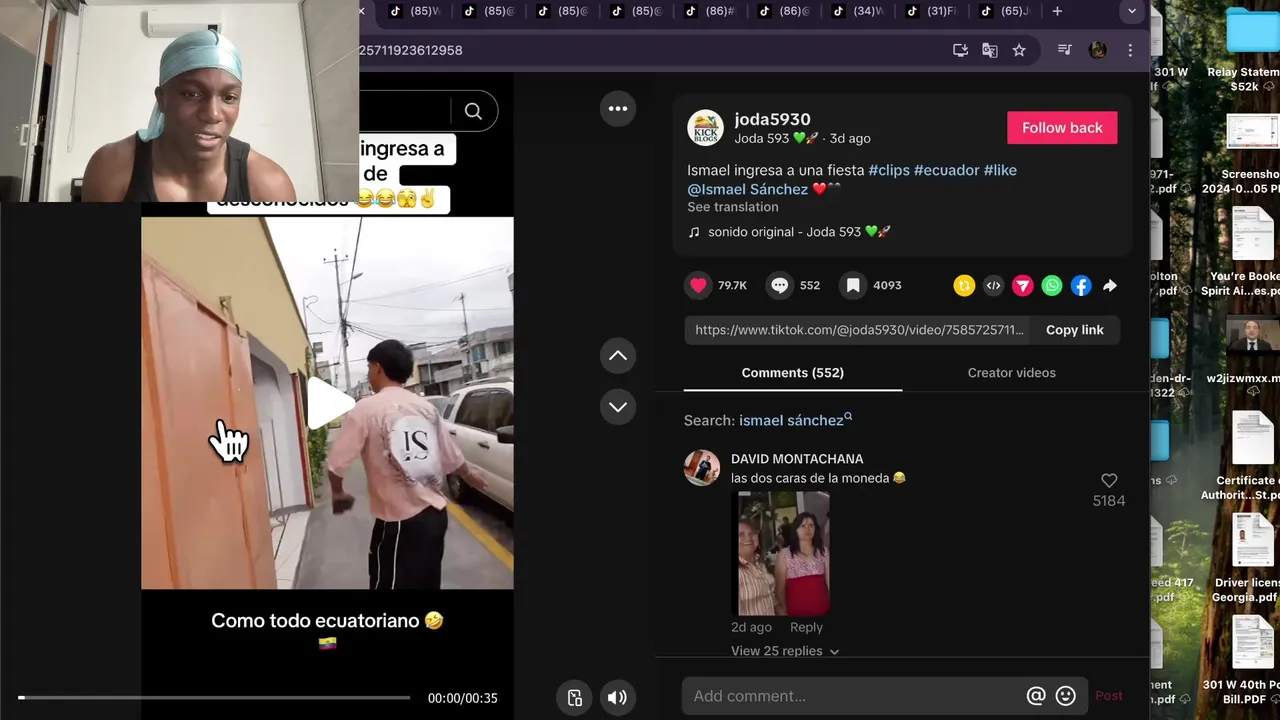Go to previous video with up arrow
Screen dimensions: 1280x720
pos(618,355)
